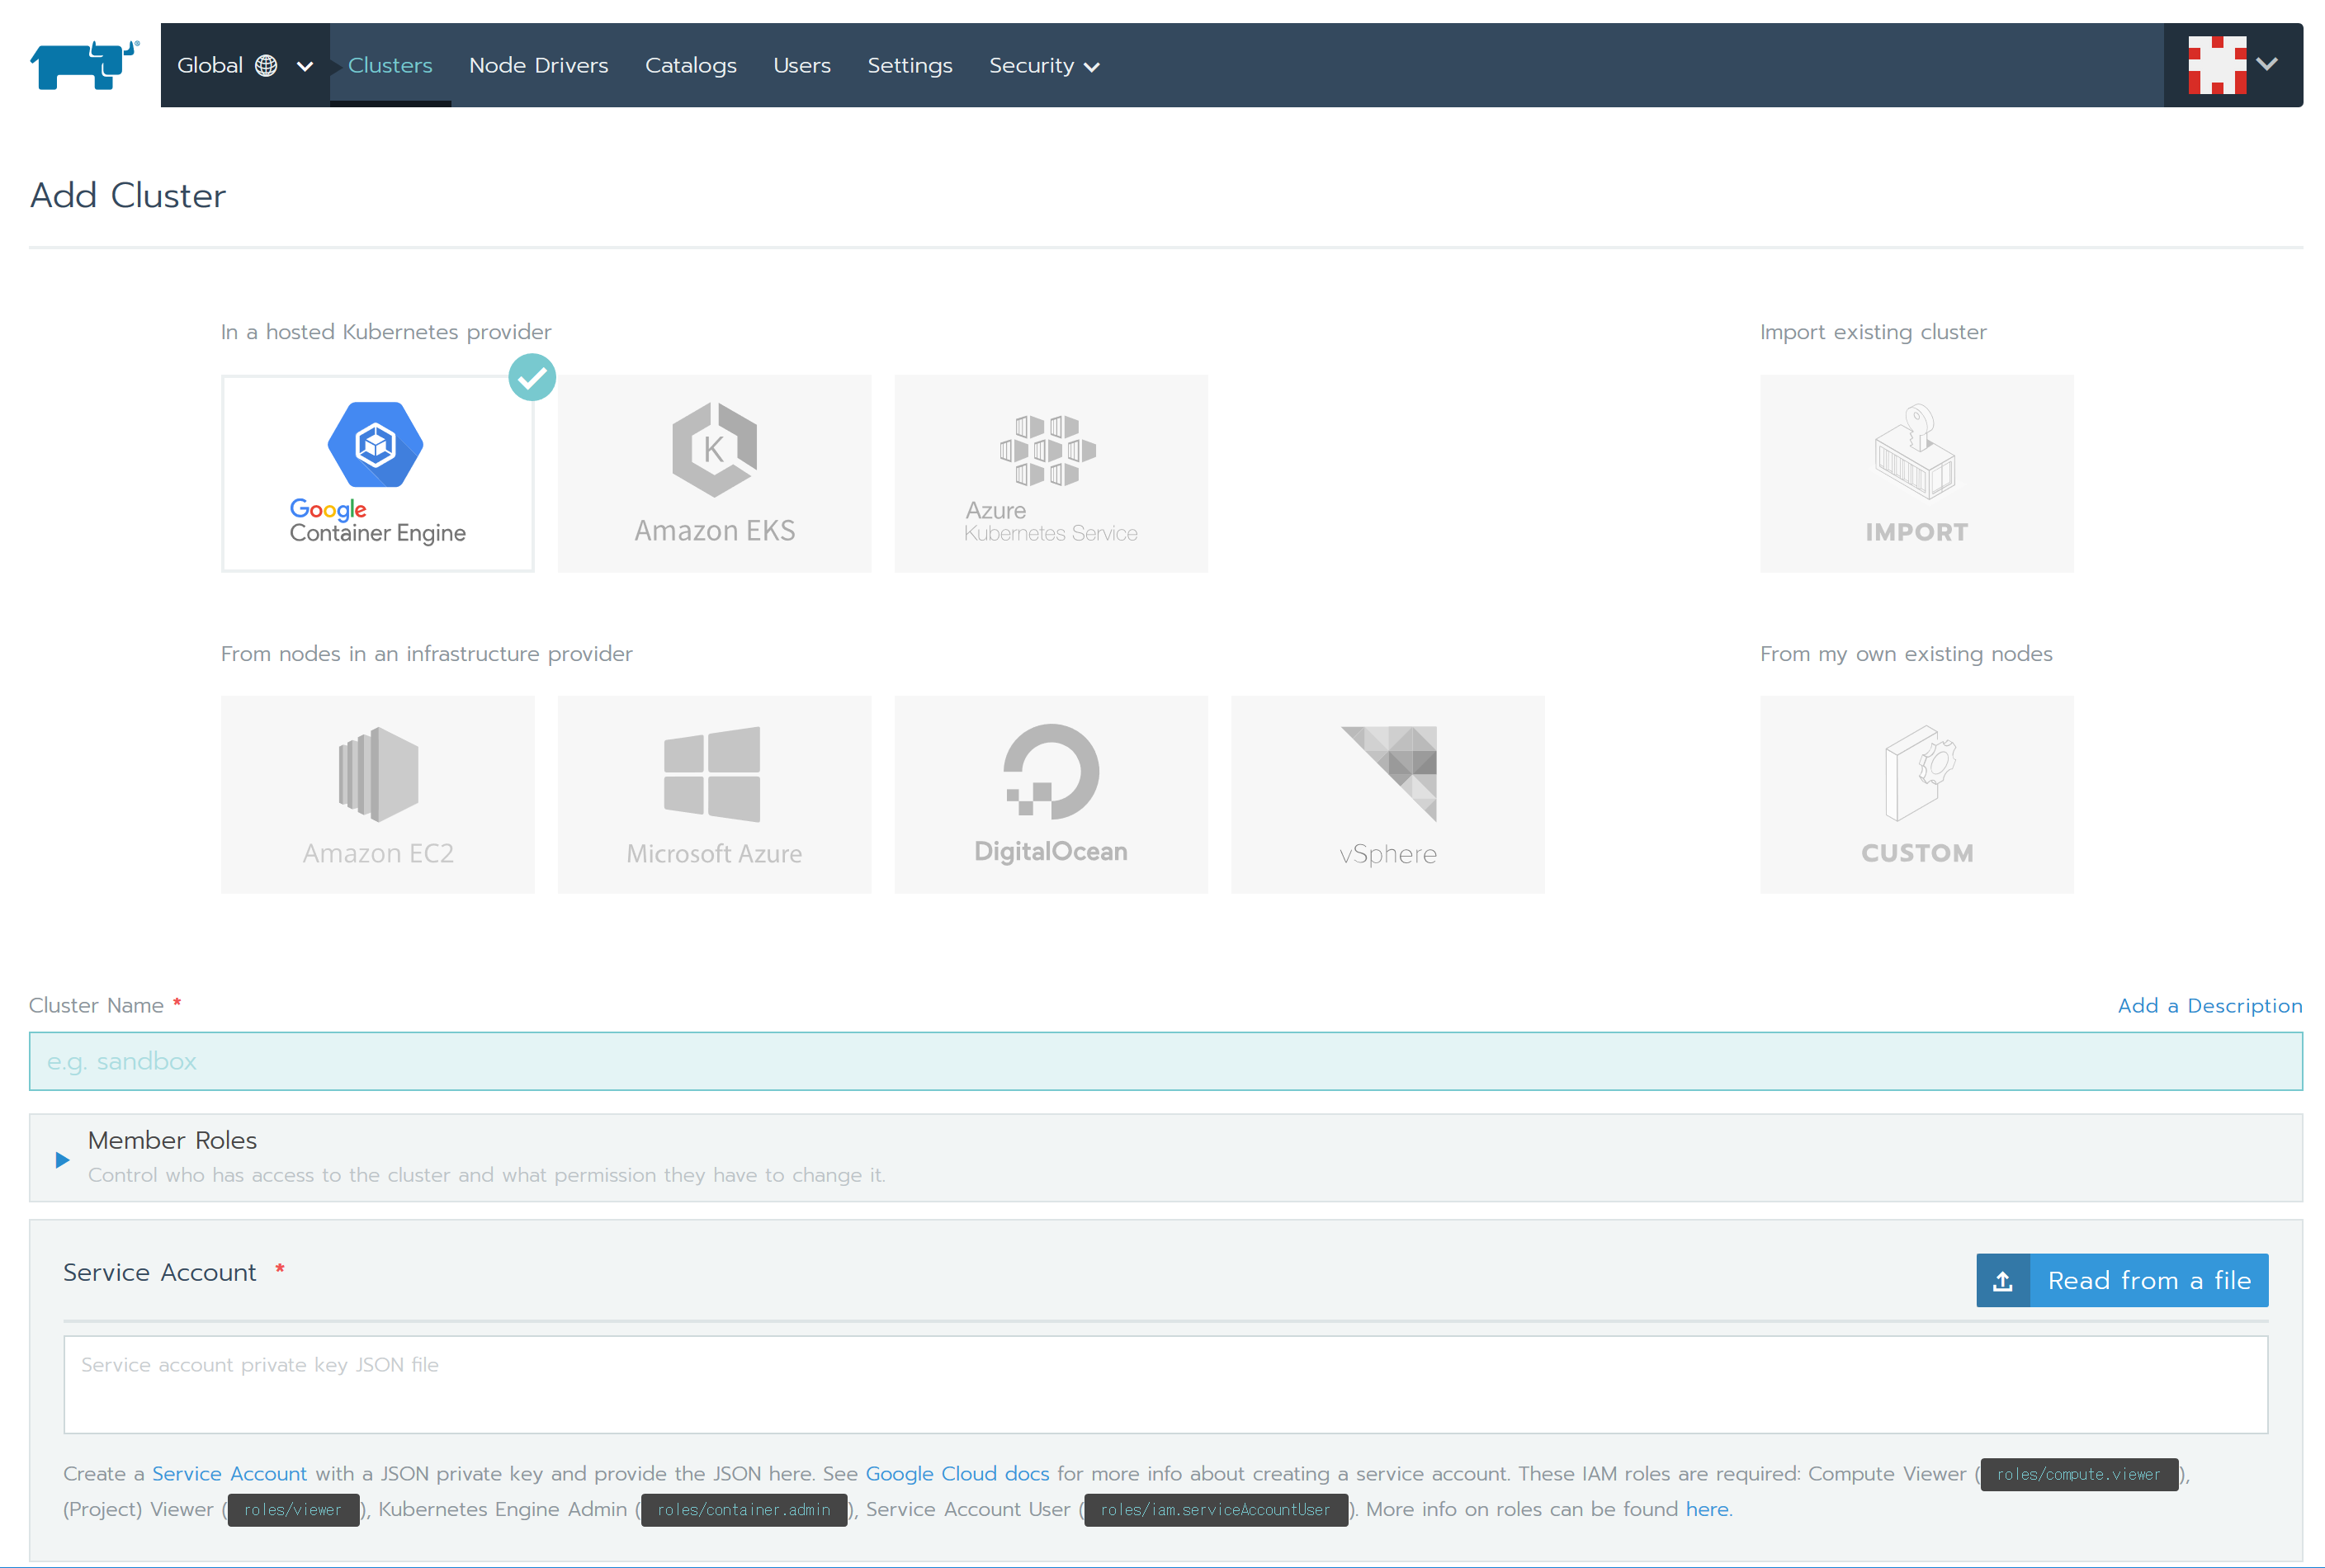Choose the Azure Kubernetes Service tile

coord(1050,473)
